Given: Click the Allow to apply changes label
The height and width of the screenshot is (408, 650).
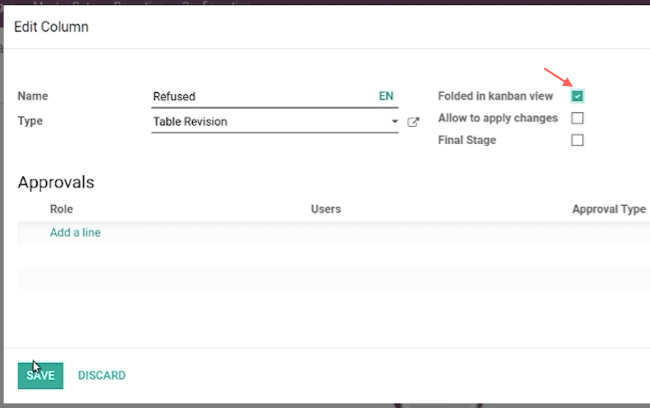Looking at the screenshot, I should pos(498,118).
